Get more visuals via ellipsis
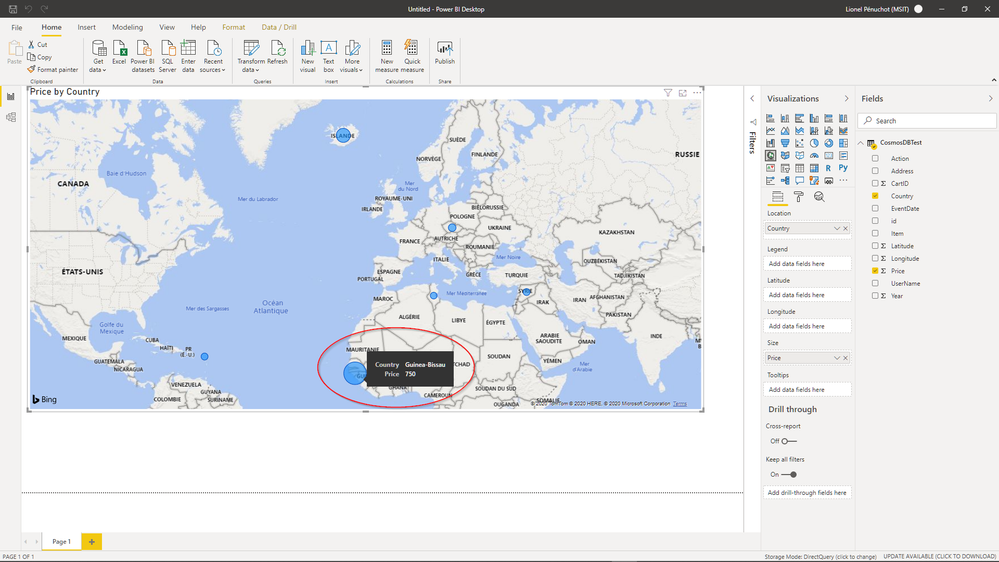 tap(844, 180)
